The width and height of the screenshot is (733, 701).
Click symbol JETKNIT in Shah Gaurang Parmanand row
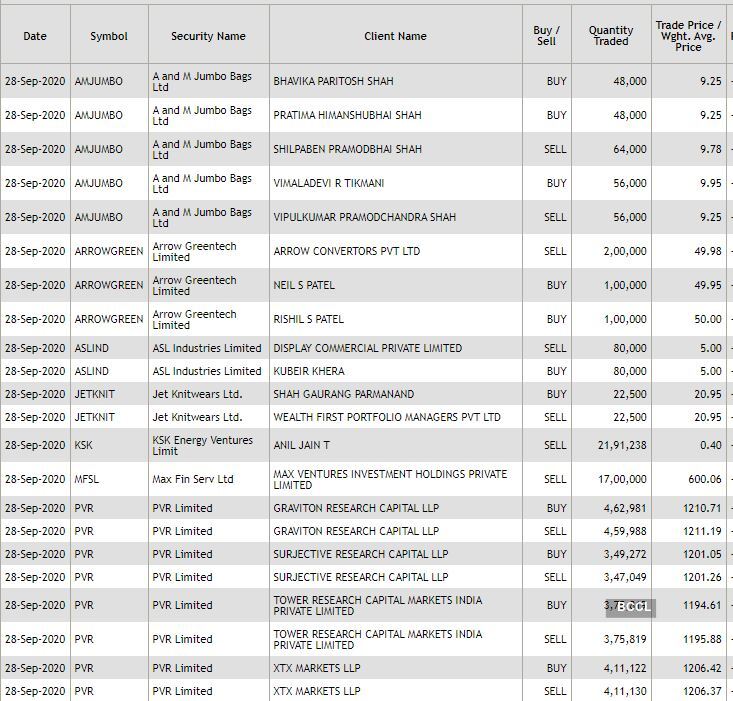[x=94, y=394]
